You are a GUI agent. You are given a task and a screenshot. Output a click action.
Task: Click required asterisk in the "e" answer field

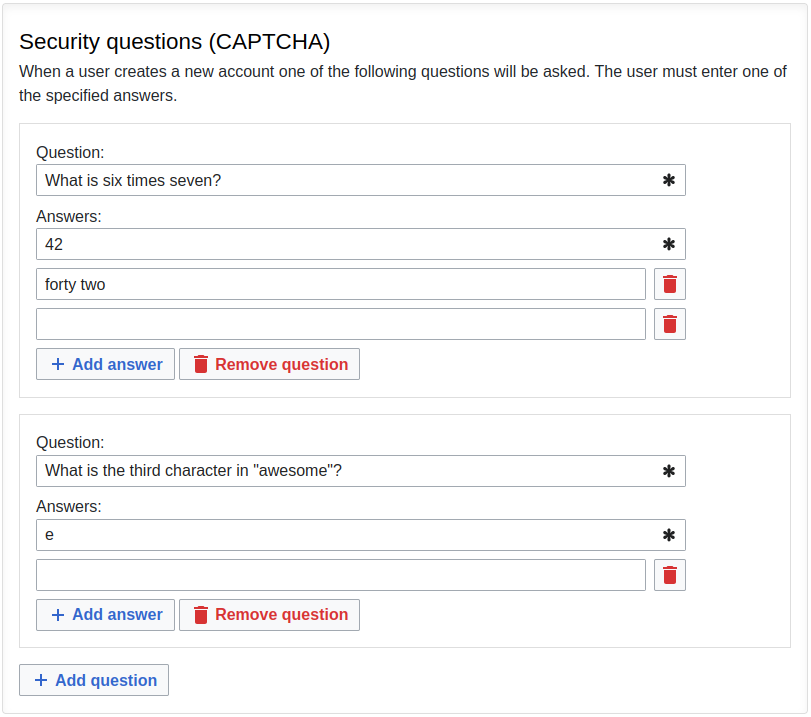669,536
